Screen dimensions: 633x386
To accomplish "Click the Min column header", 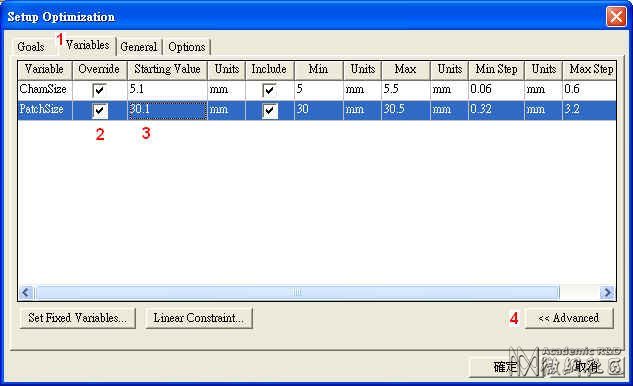I will pos(319,70).
